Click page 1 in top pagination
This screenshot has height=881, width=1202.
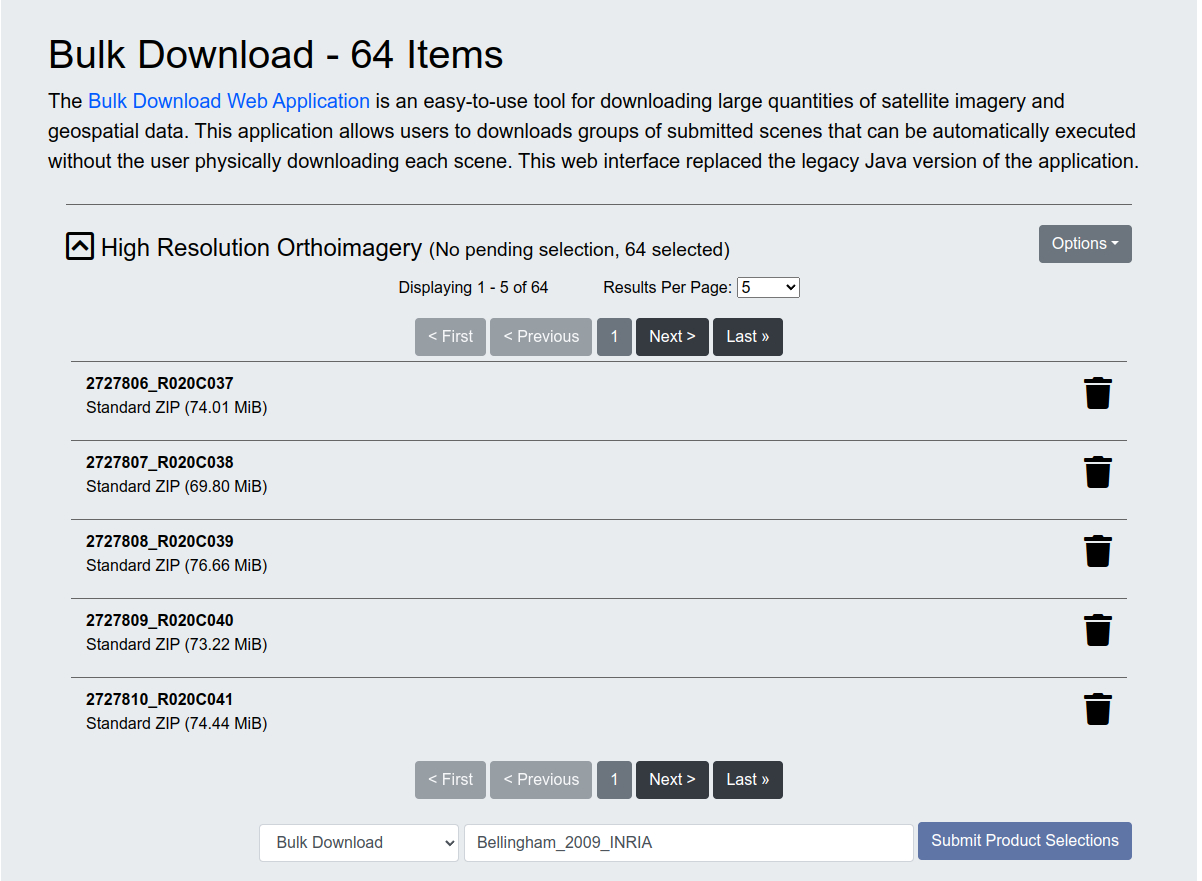tap(614, 337)
